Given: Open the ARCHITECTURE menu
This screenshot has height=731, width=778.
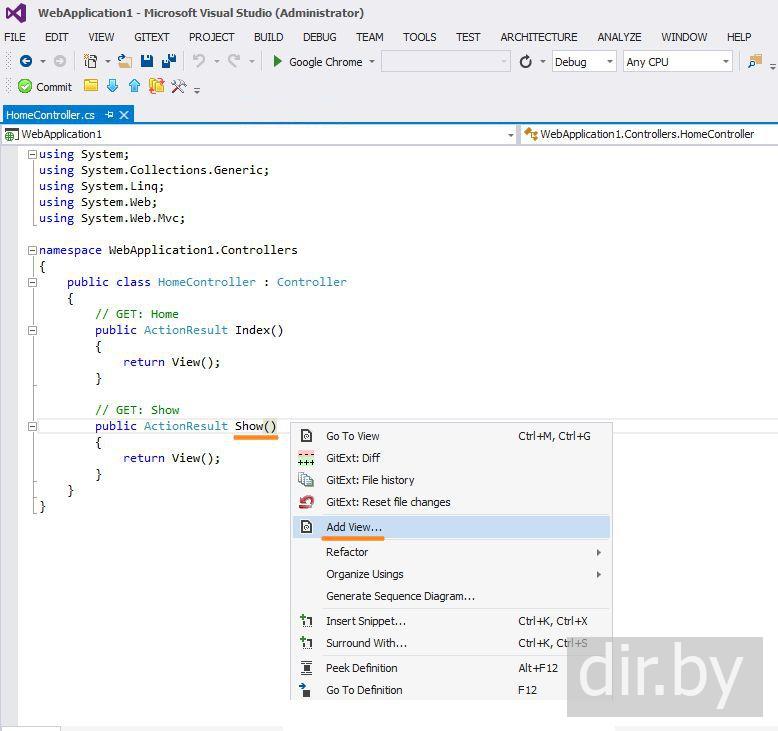Looking at the screenshot, I should pyautogui.click(x=538, y=37).
